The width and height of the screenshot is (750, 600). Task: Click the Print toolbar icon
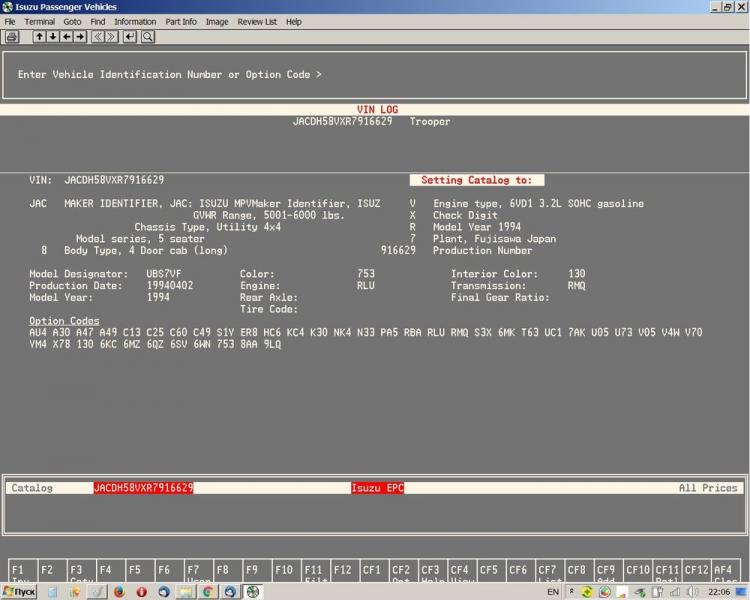[x=11, y=37]
